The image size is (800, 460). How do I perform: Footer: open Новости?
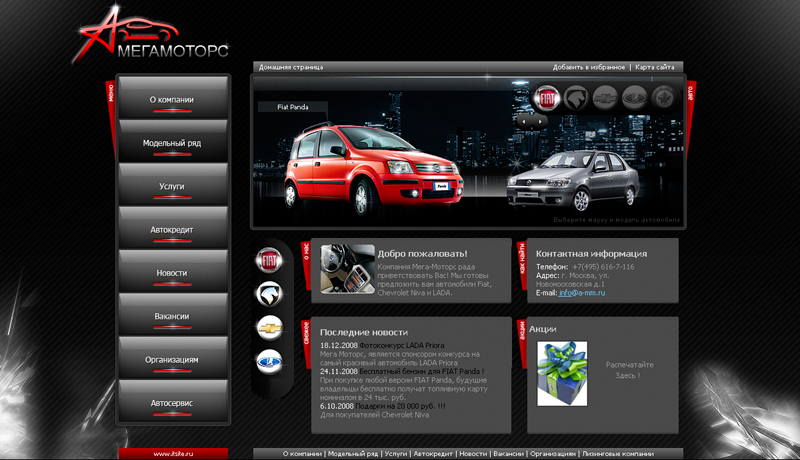473,453
